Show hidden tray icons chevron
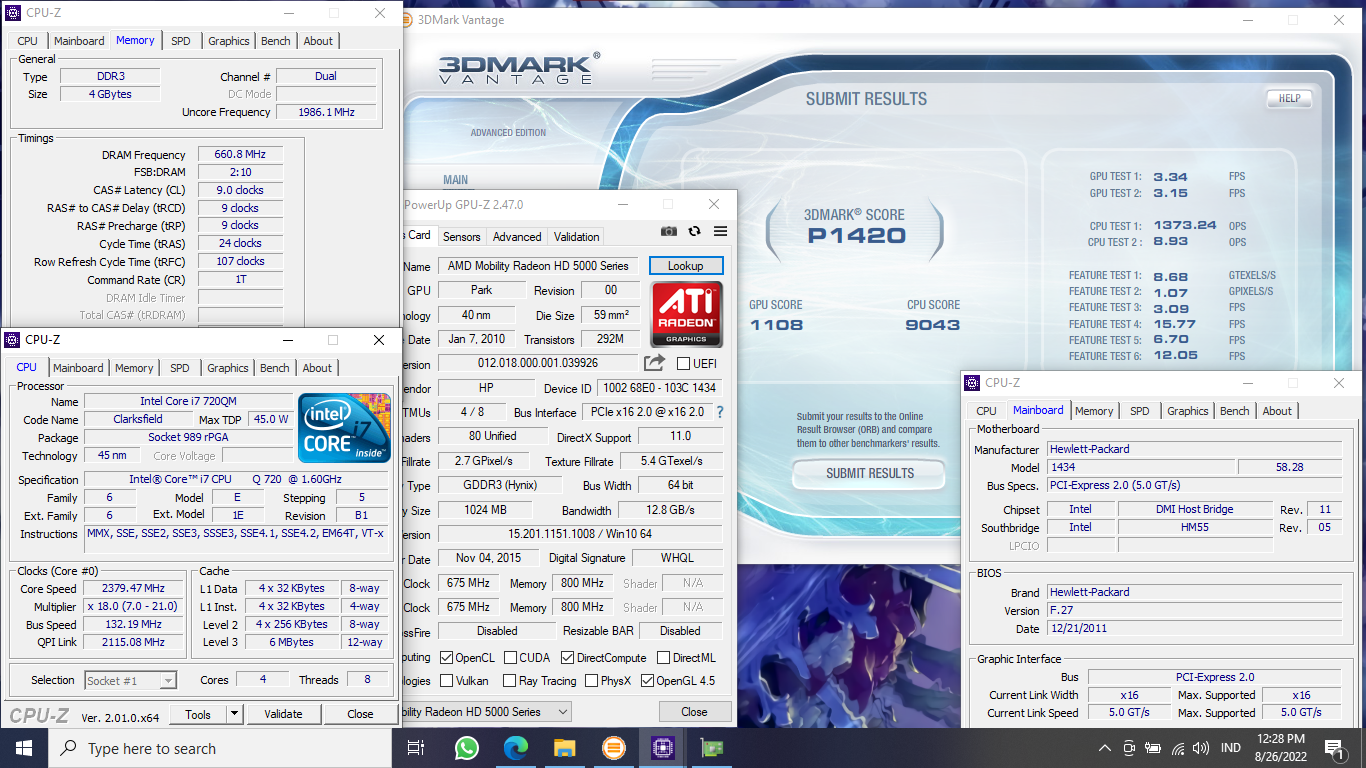1366x768 pixels. pos(1105,748)
